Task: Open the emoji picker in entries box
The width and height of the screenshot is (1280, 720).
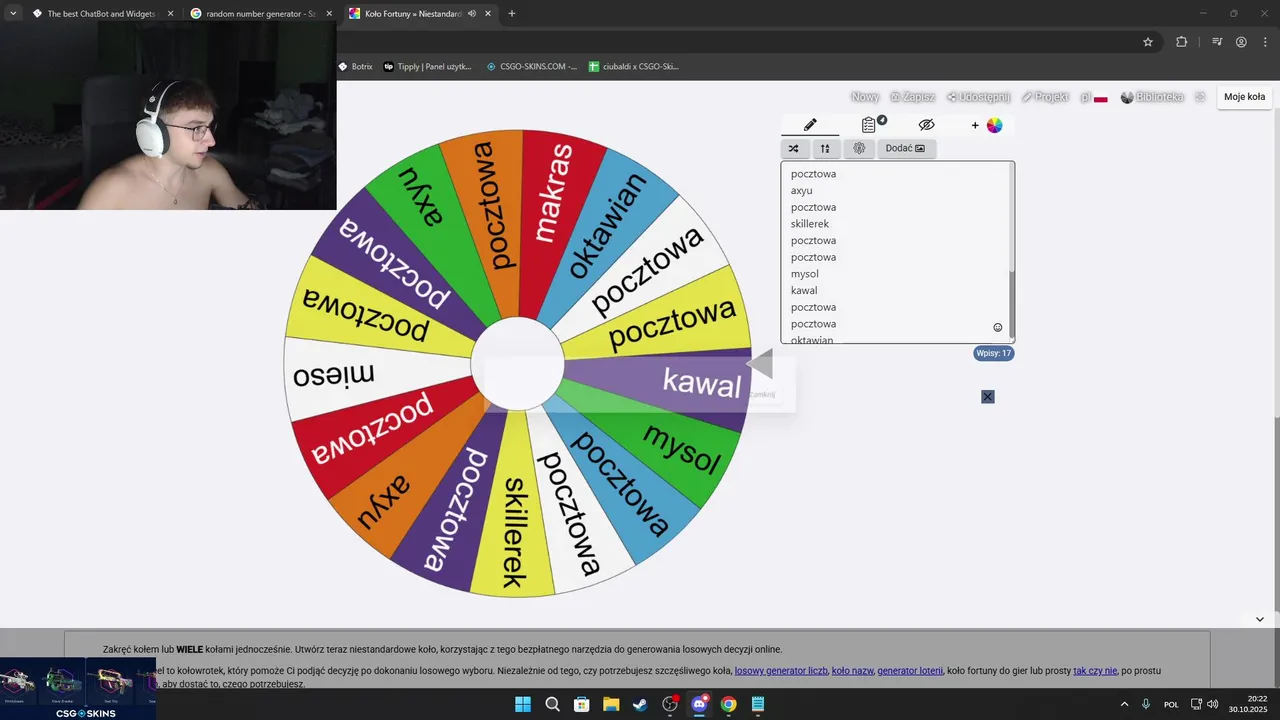Action: click(x=997, y=327)
